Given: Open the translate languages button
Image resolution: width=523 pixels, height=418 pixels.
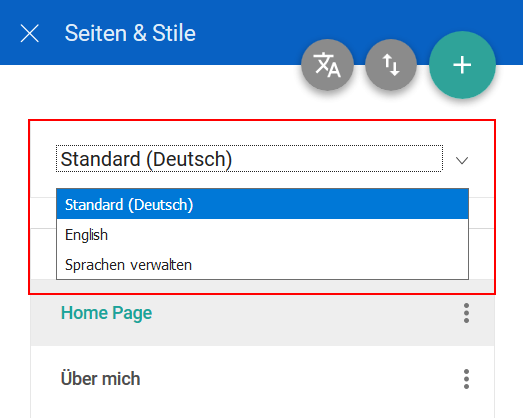Looking at the screenshot, I should click(x=327, y=65).
